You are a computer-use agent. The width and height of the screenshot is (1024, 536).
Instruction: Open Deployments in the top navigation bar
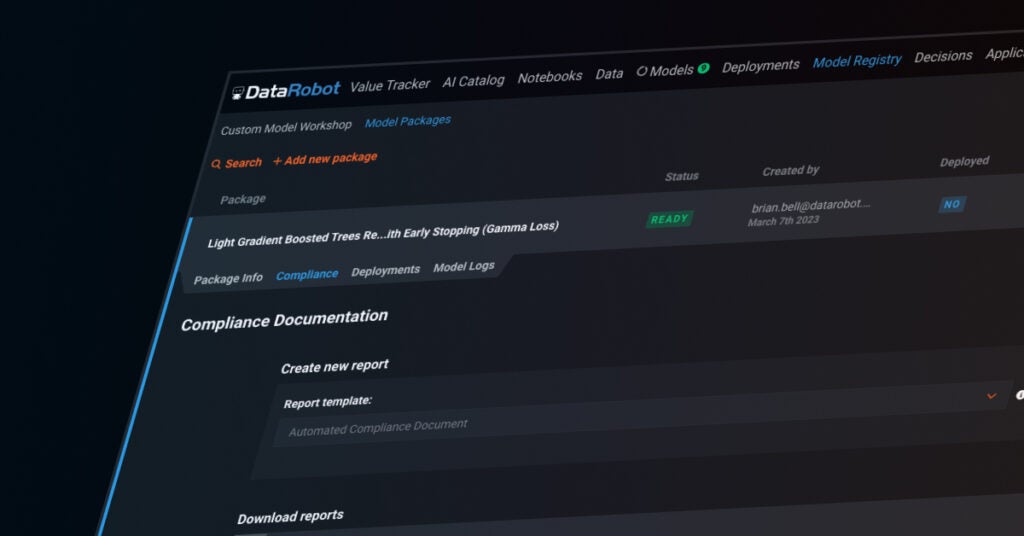click(761, 66)
